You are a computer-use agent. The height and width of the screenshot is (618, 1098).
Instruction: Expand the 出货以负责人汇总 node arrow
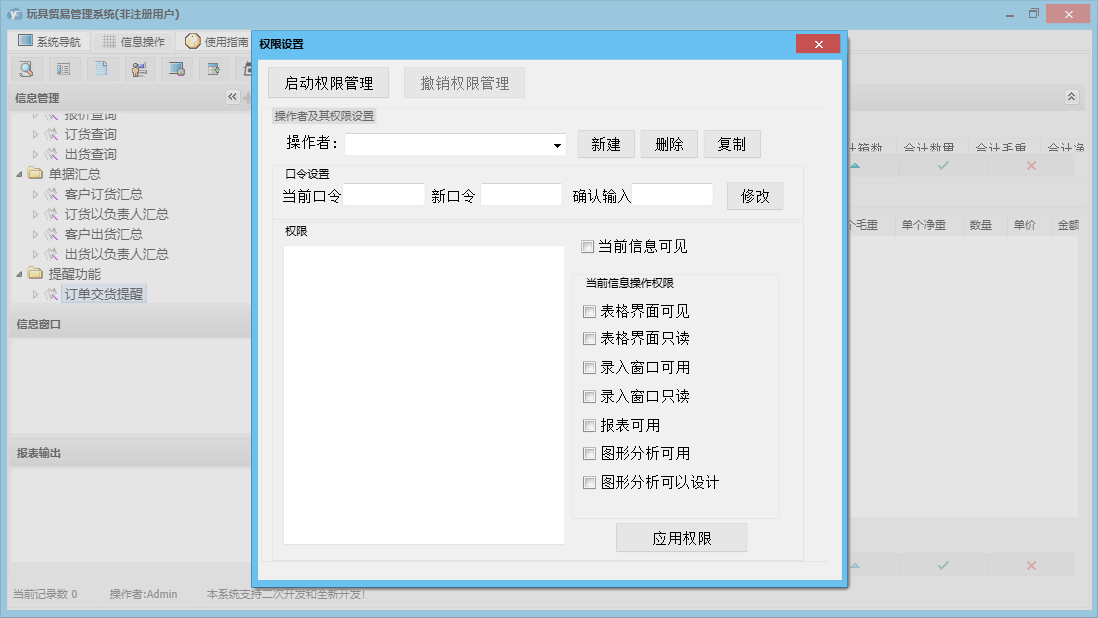pos(35,254)
